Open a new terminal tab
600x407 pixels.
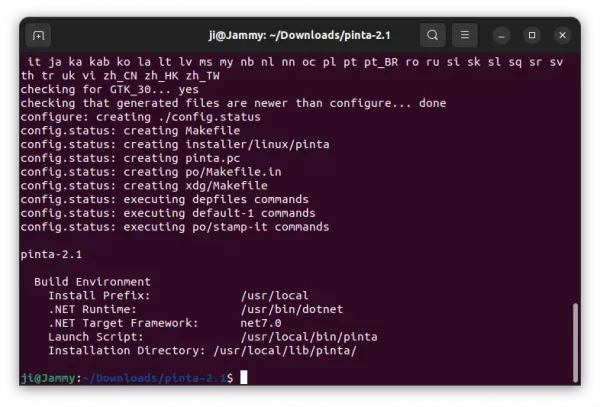[x=38, y=35]
